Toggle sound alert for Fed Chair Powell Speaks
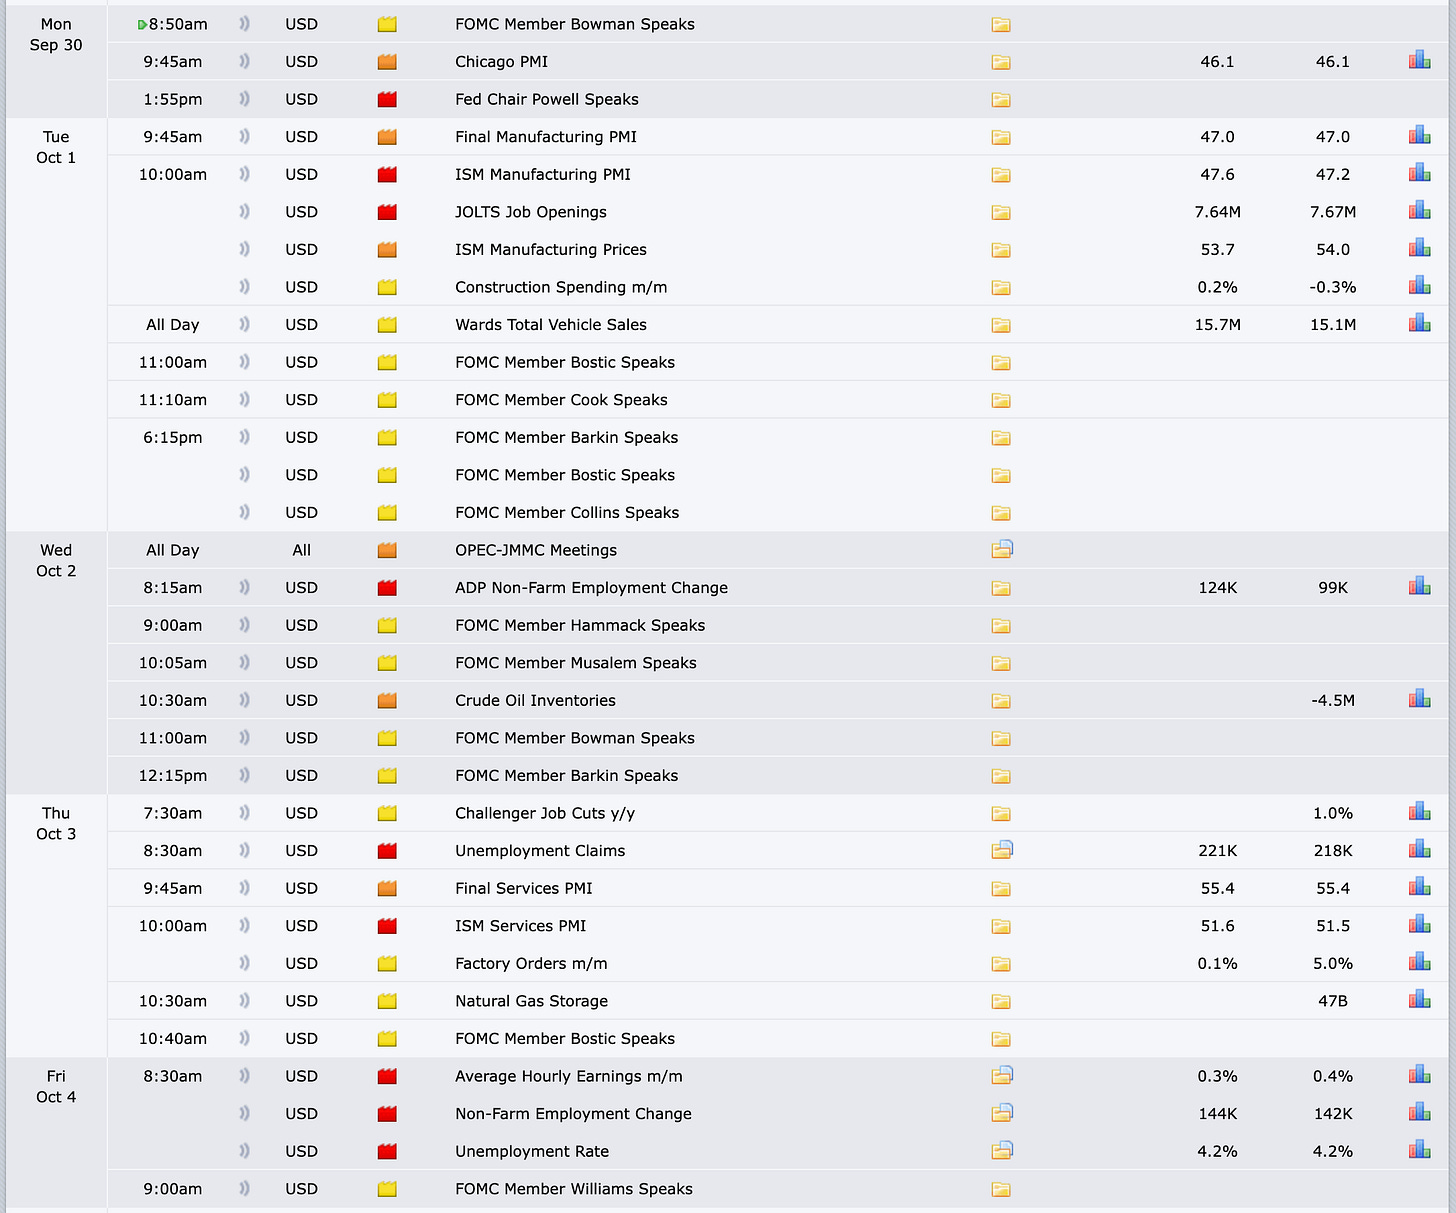 pos(245,99)
